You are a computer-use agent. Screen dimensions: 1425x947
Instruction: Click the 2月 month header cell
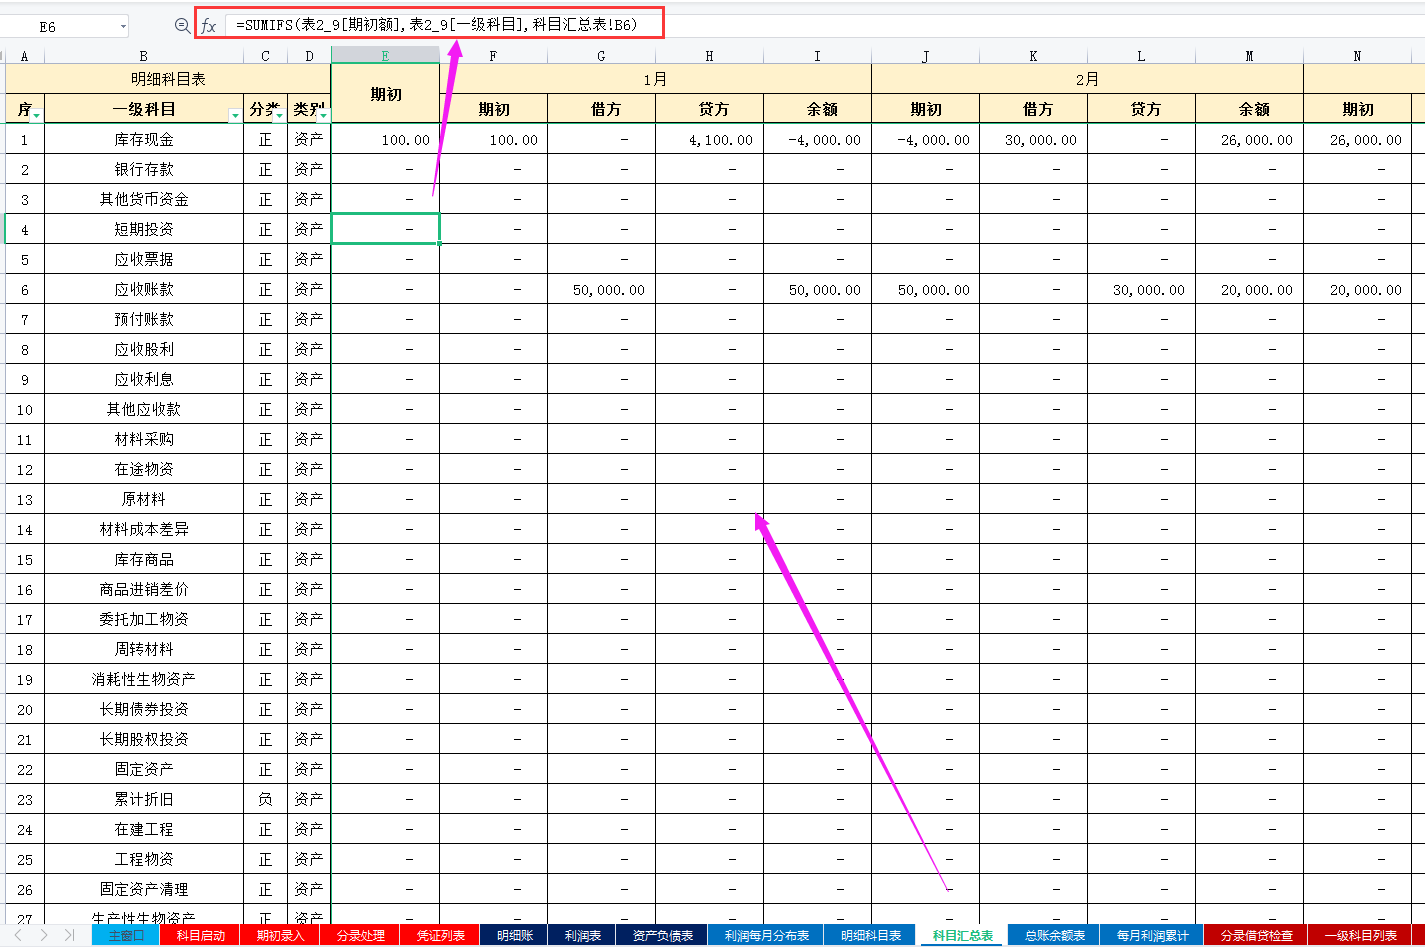click(x=1087, y=79)
